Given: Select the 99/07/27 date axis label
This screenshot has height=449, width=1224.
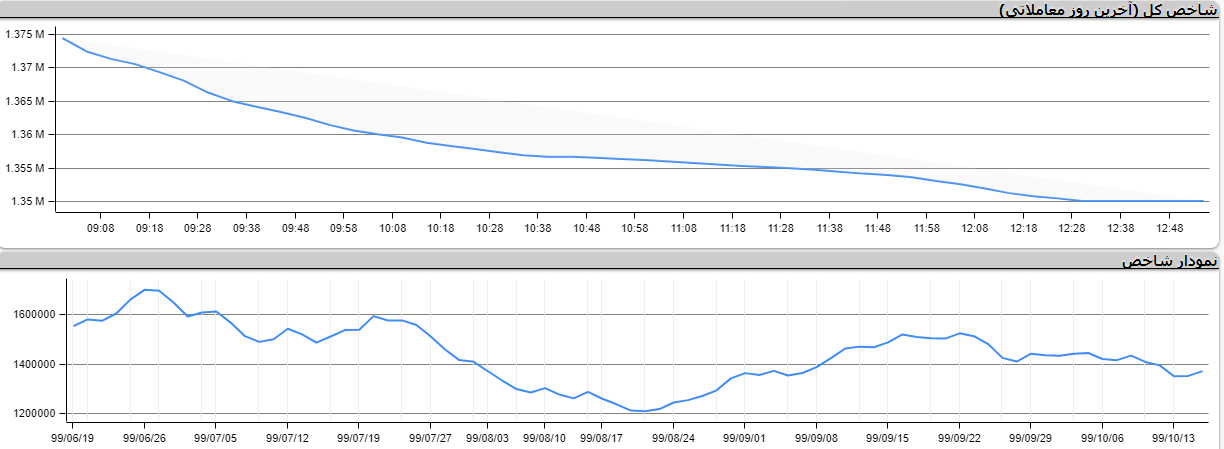Looking at the screenshot, I should 430,437.
